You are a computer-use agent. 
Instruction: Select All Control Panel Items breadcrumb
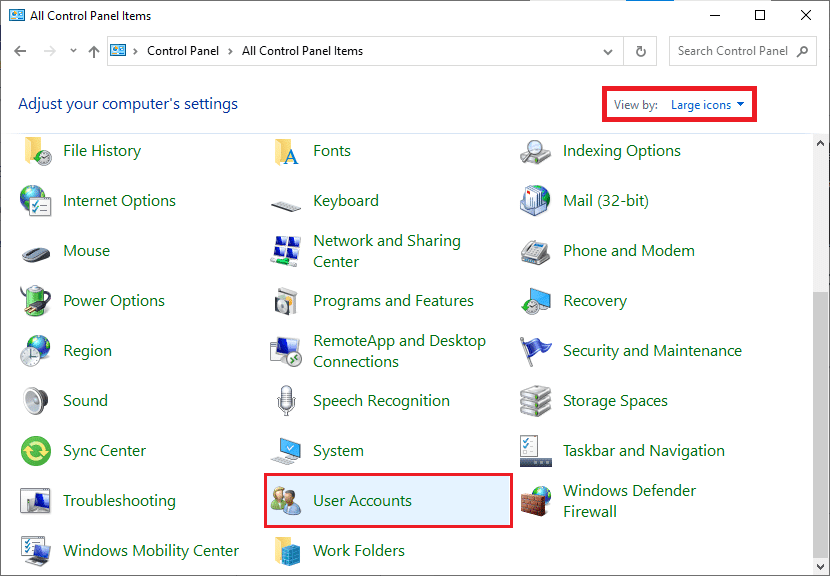(302, 51)
